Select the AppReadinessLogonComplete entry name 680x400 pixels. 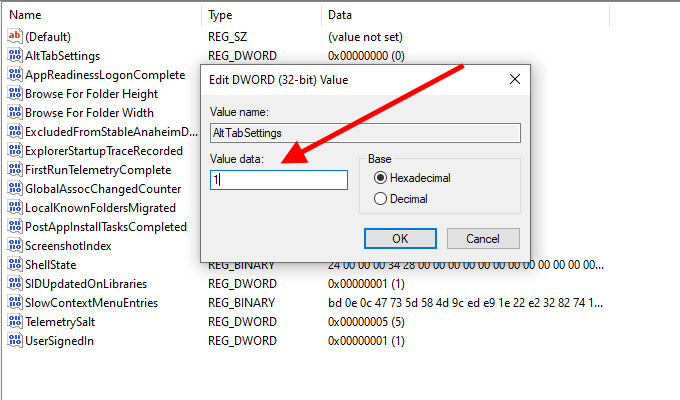pos(105,75)
